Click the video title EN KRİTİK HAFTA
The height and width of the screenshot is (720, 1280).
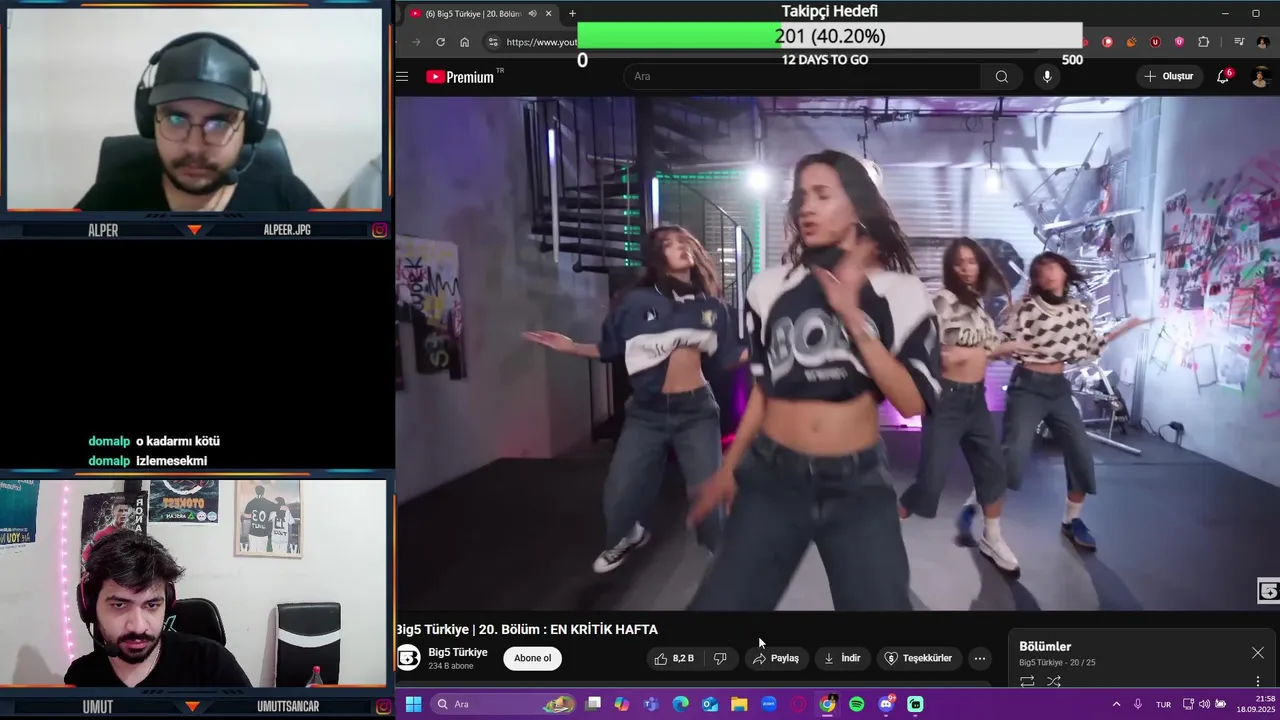pos(604,629)
